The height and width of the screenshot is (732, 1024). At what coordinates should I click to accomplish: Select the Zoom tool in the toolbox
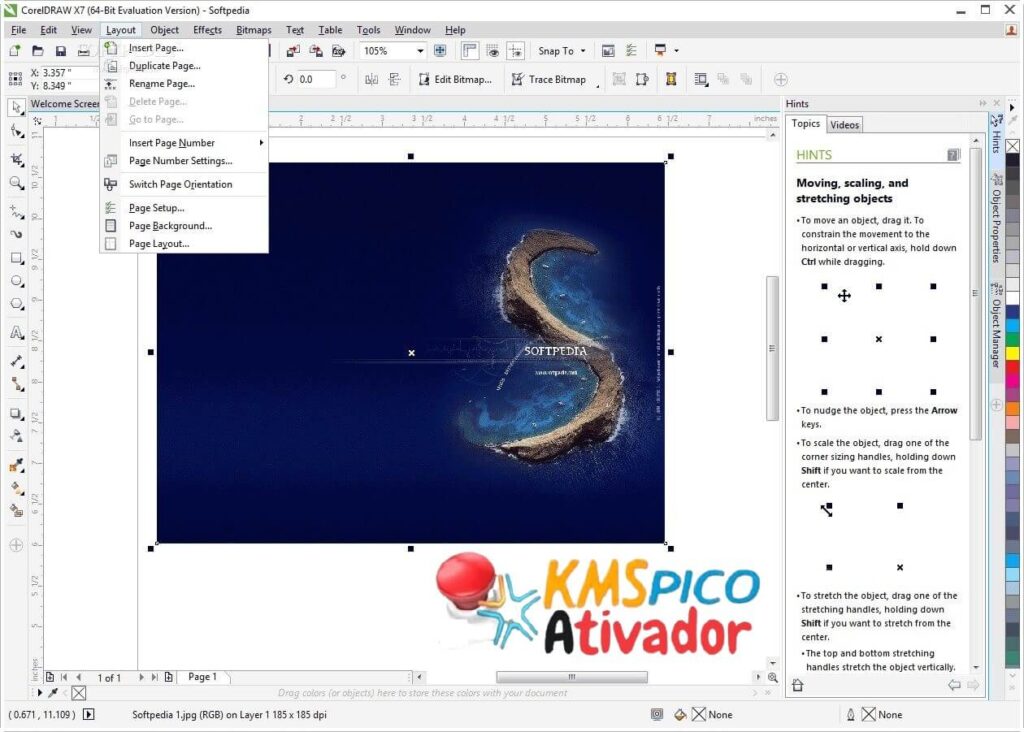[16, 183]
